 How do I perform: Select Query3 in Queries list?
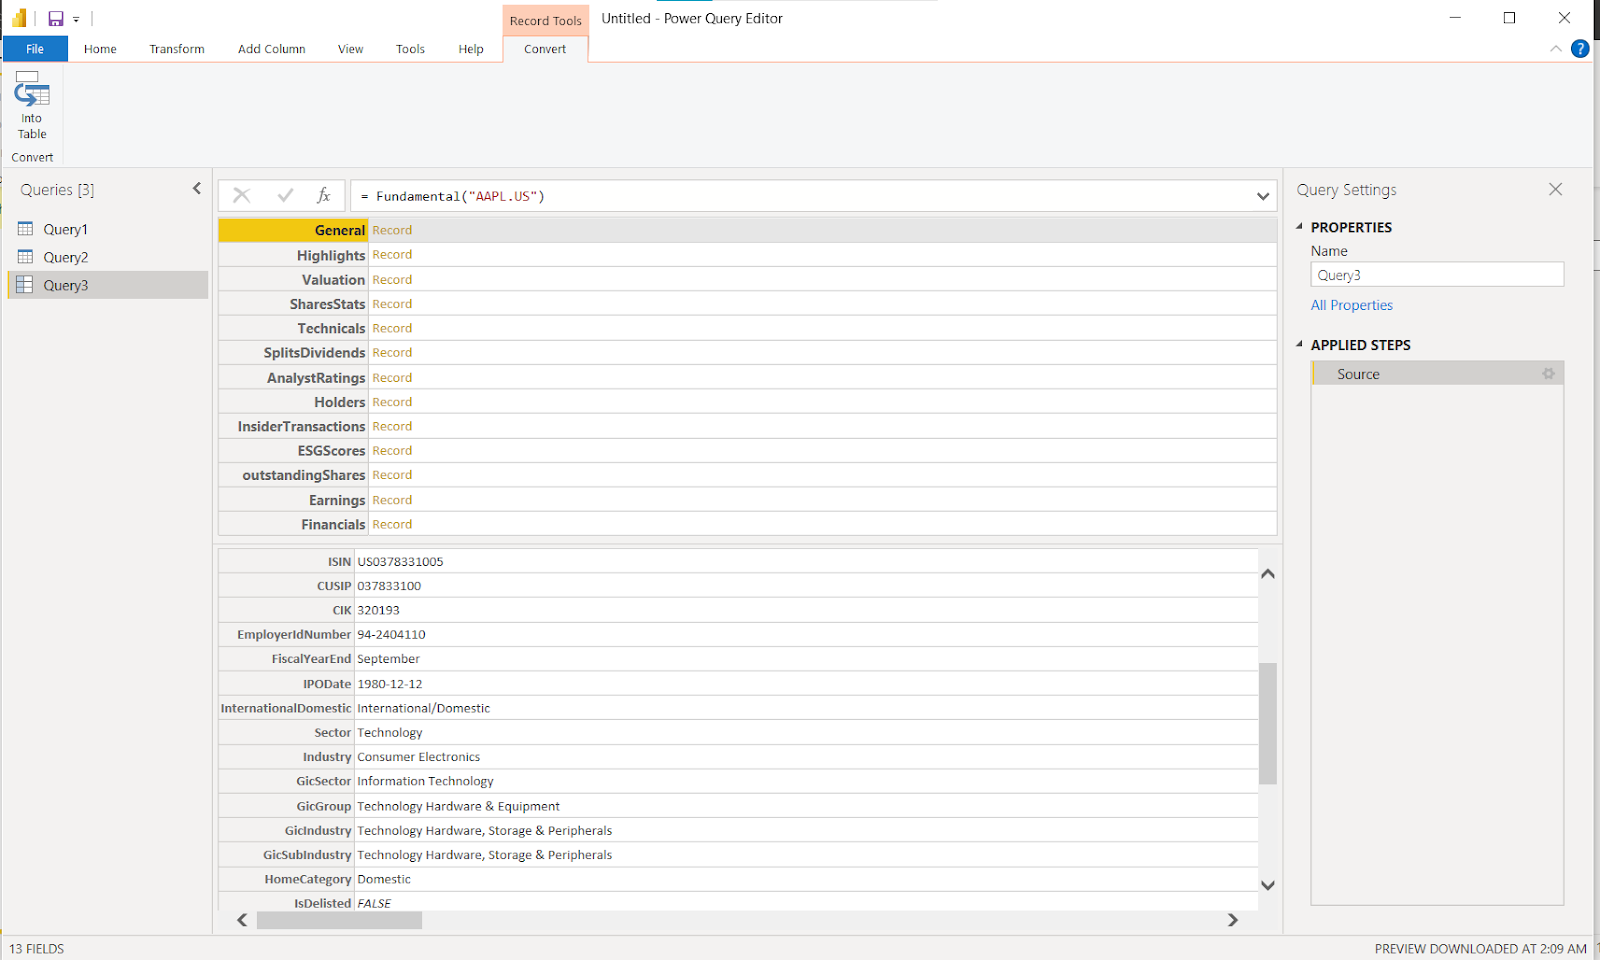coord(108,285)
